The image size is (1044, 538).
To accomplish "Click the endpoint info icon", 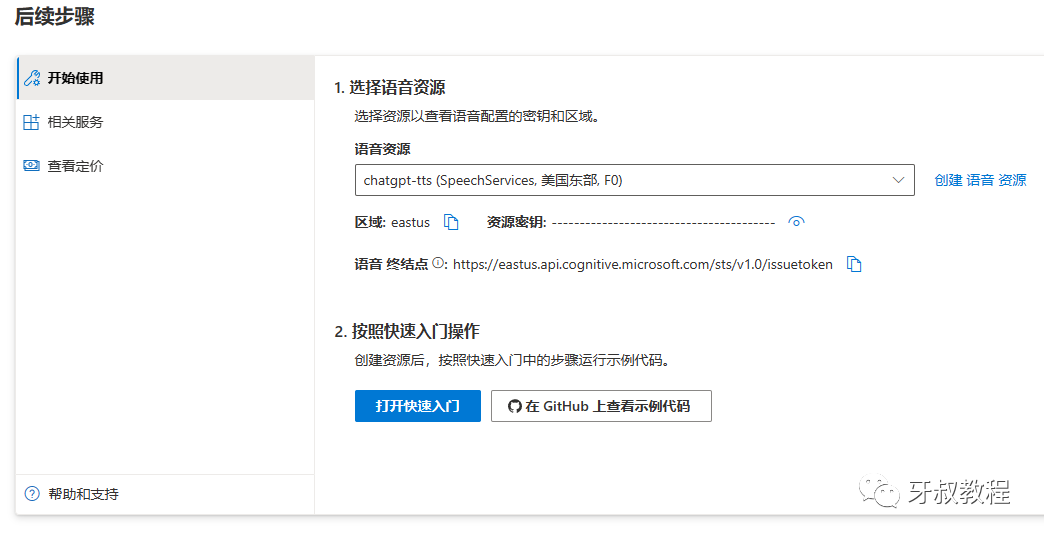I will tap(437, 263).
